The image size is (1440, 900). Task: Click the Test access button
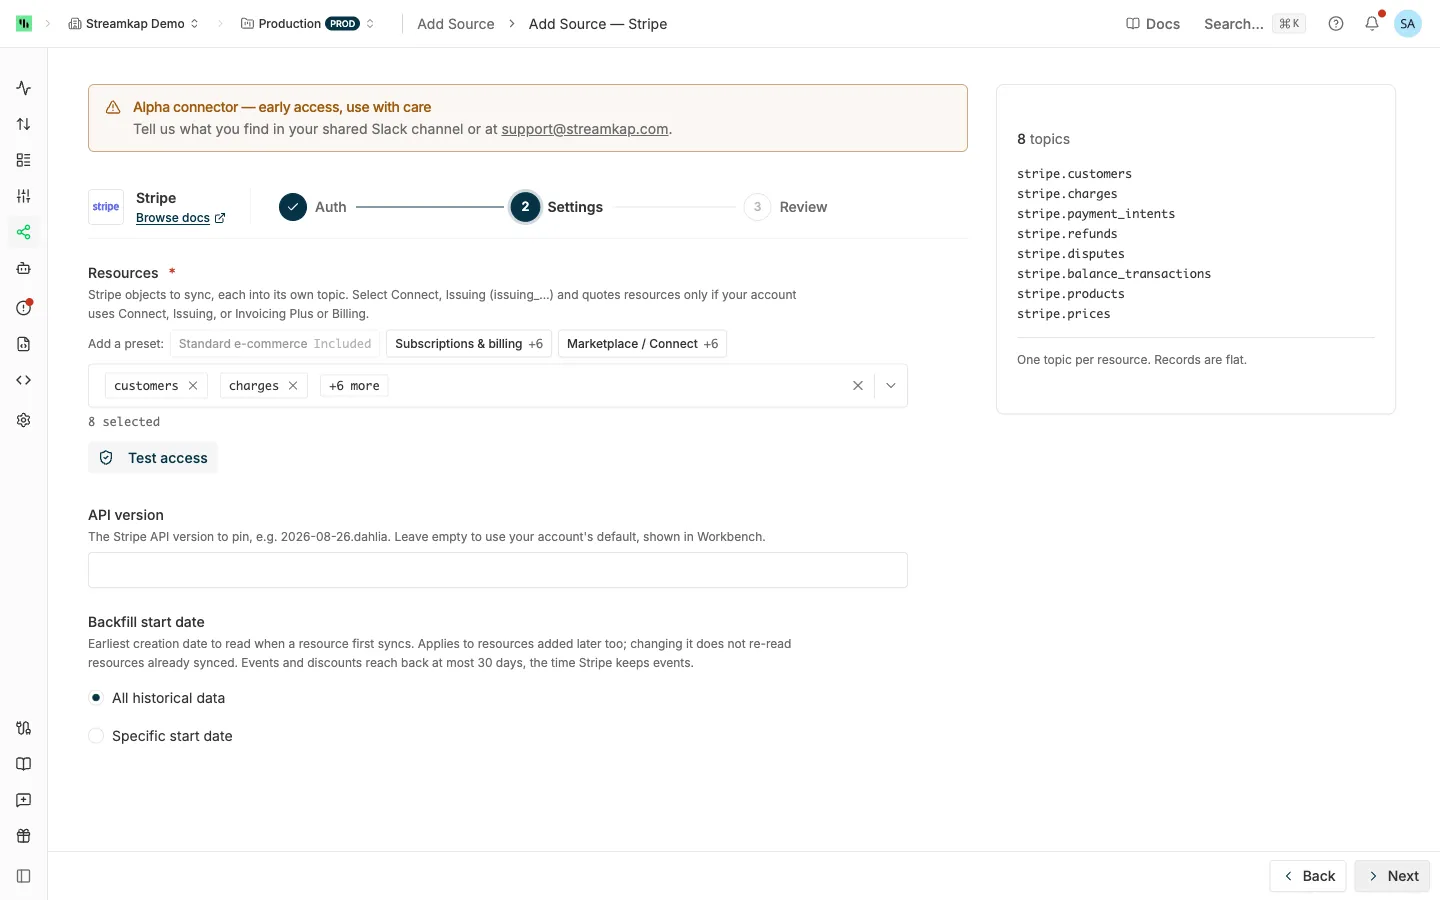(153, 458)
